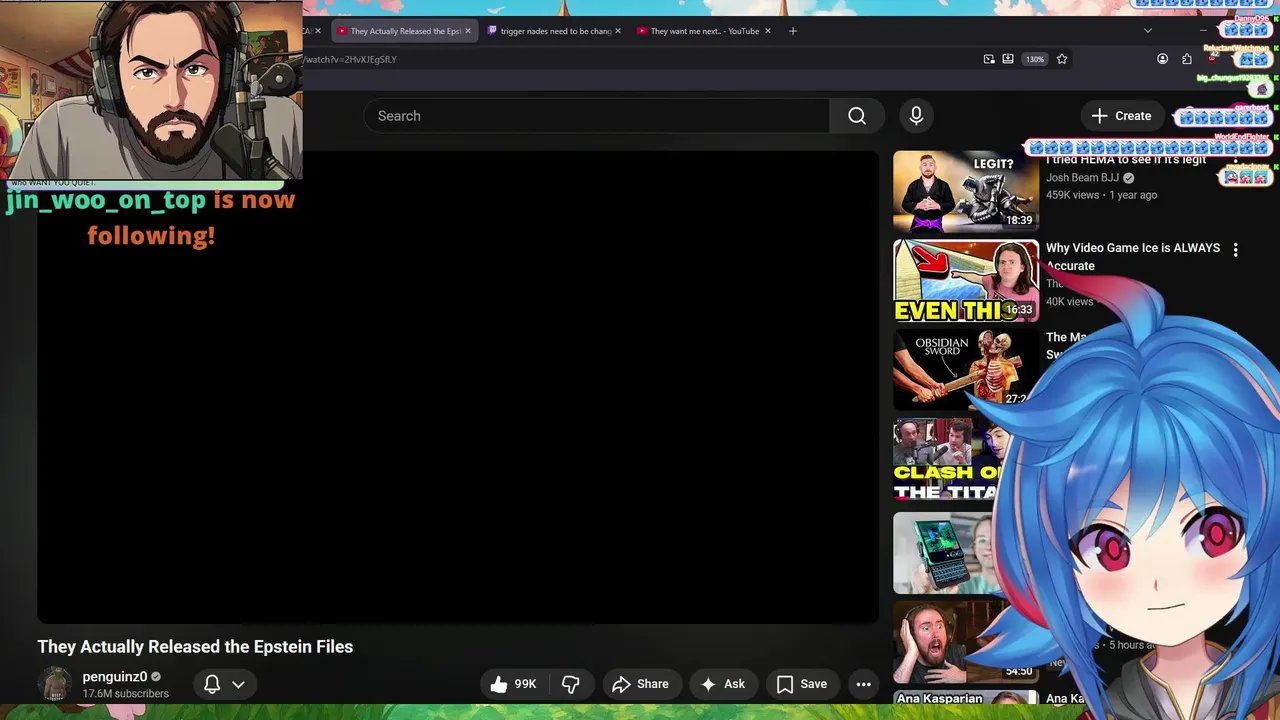Focus the YouTube Search field
Screen dimensions: 1280x720
(597, 116)
